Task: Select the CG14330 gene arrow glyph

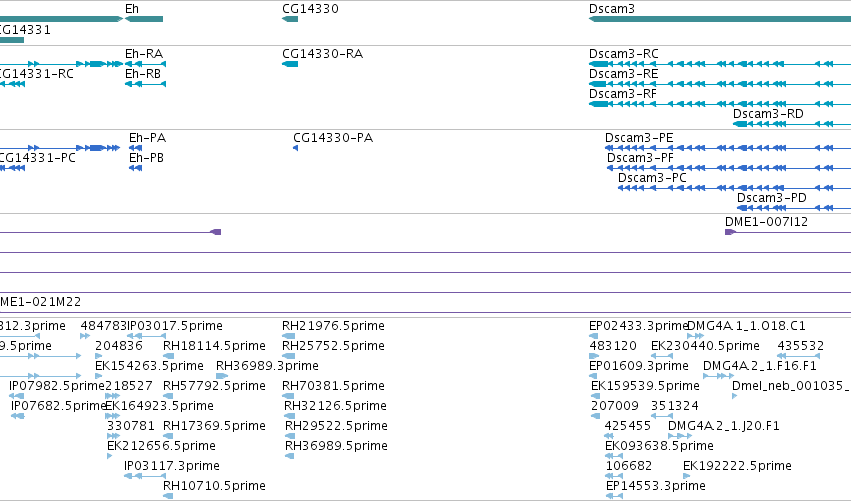Action: (x=290, y=19)
